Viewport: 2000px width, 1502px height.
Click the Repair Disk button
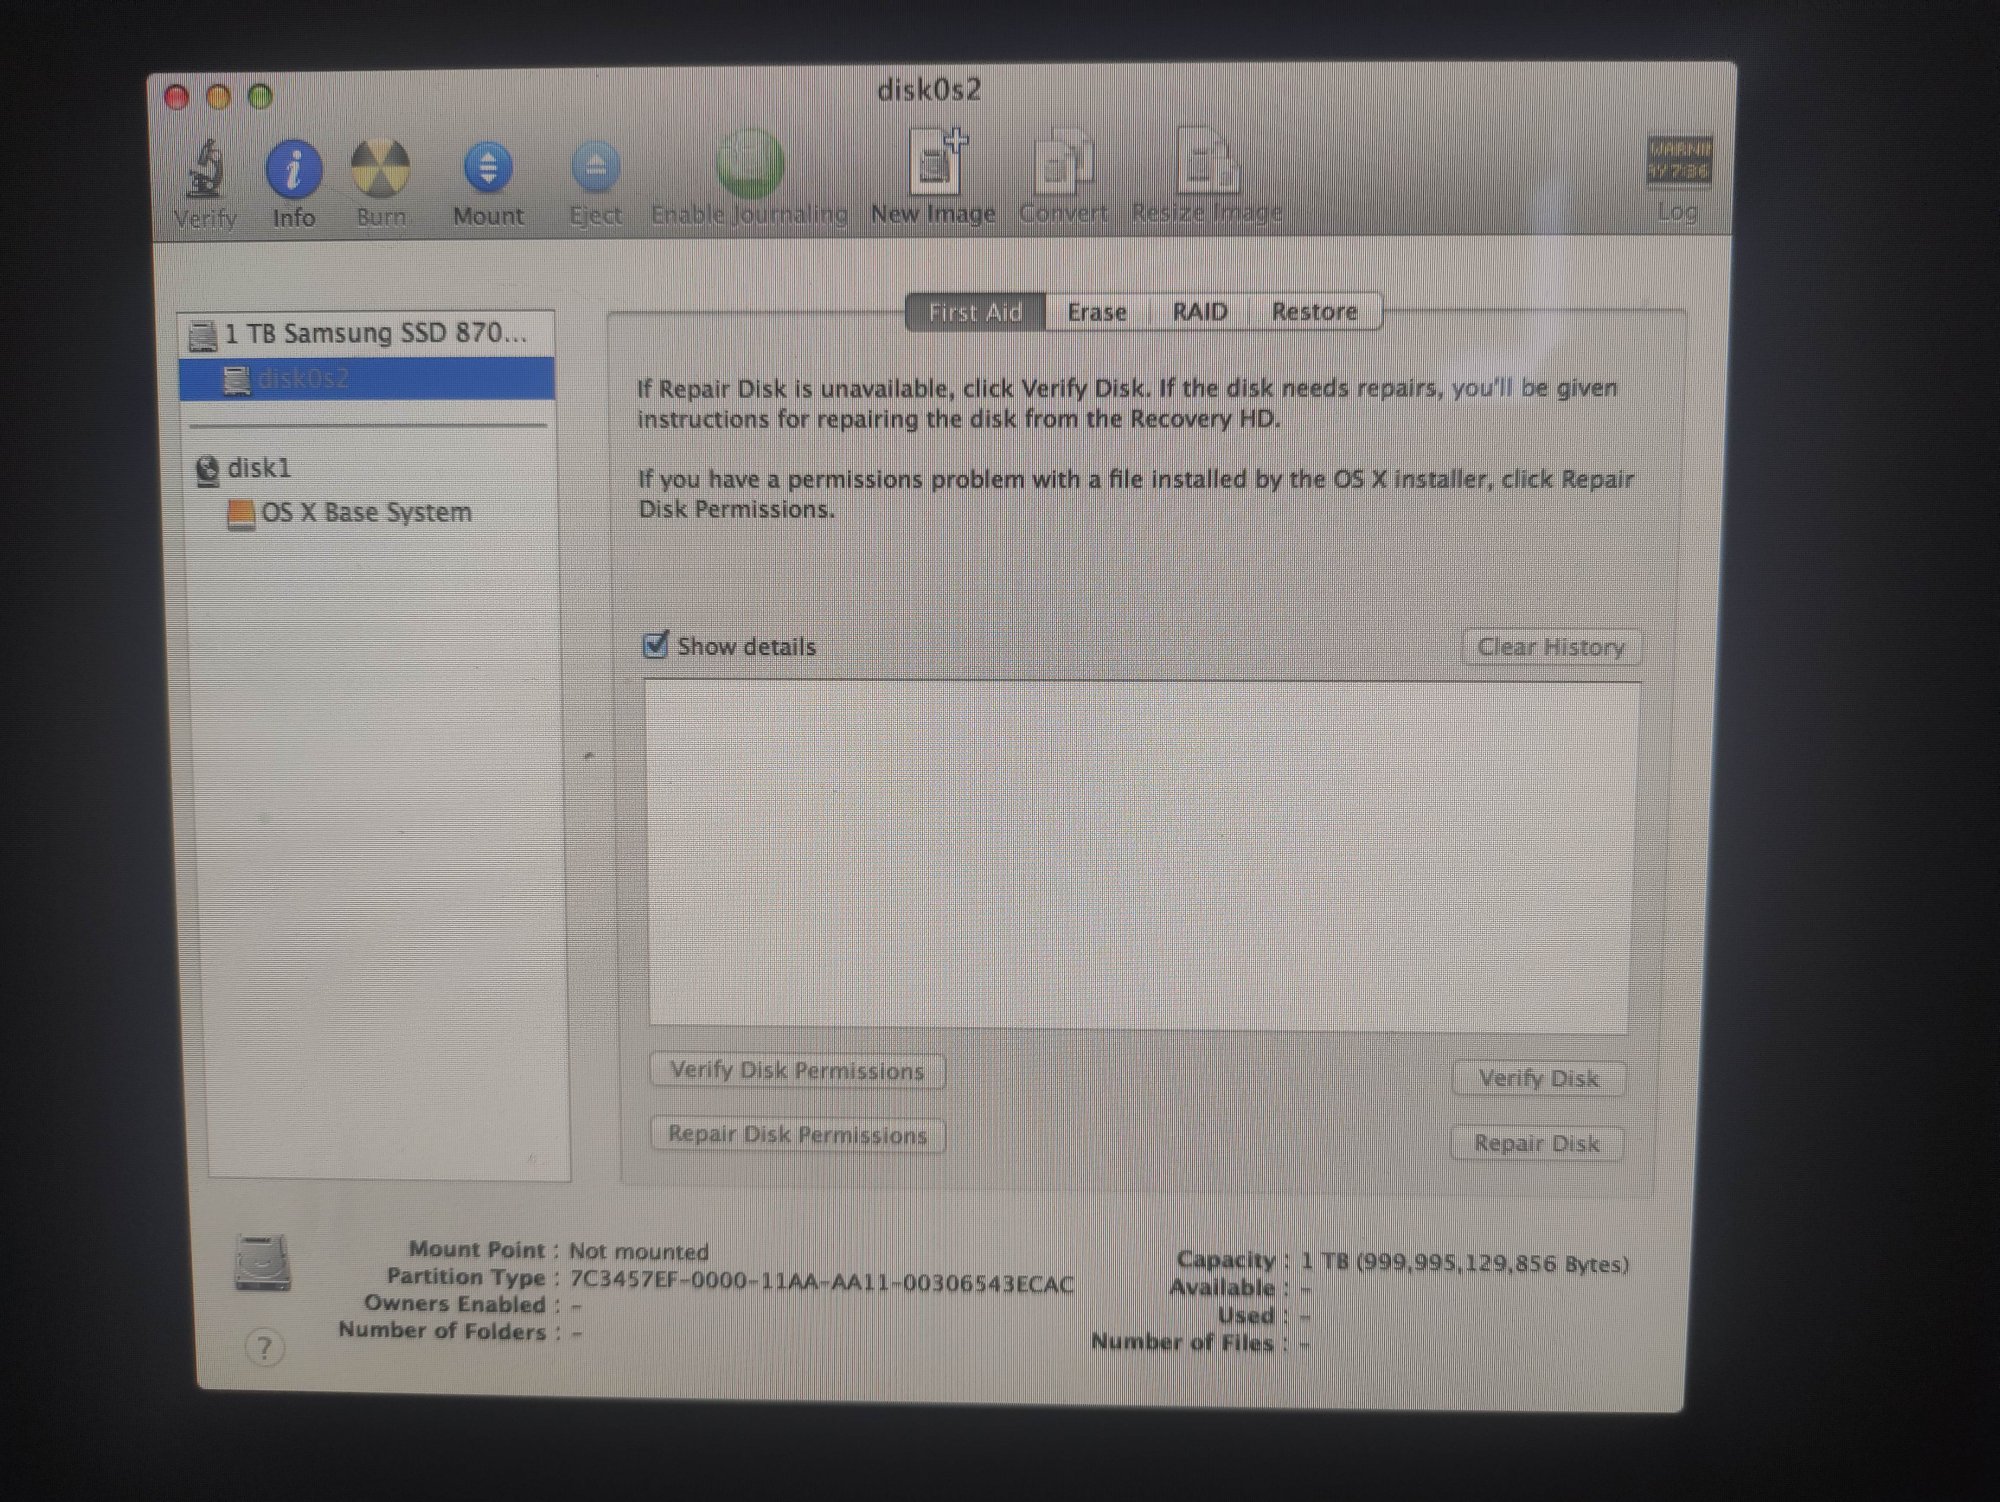point(1536,1143)
